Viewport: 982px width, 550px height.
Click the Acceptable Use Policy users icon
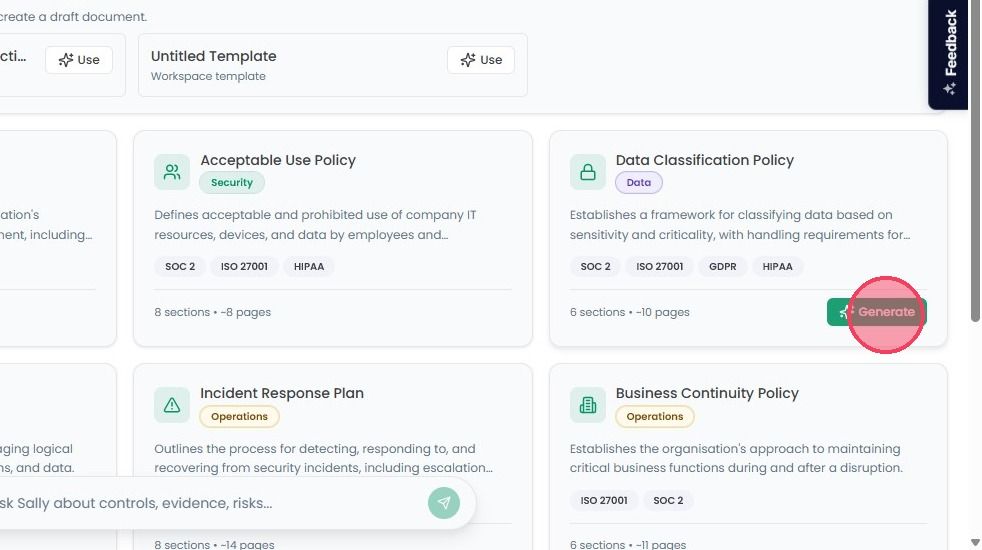tap(172, 172)
